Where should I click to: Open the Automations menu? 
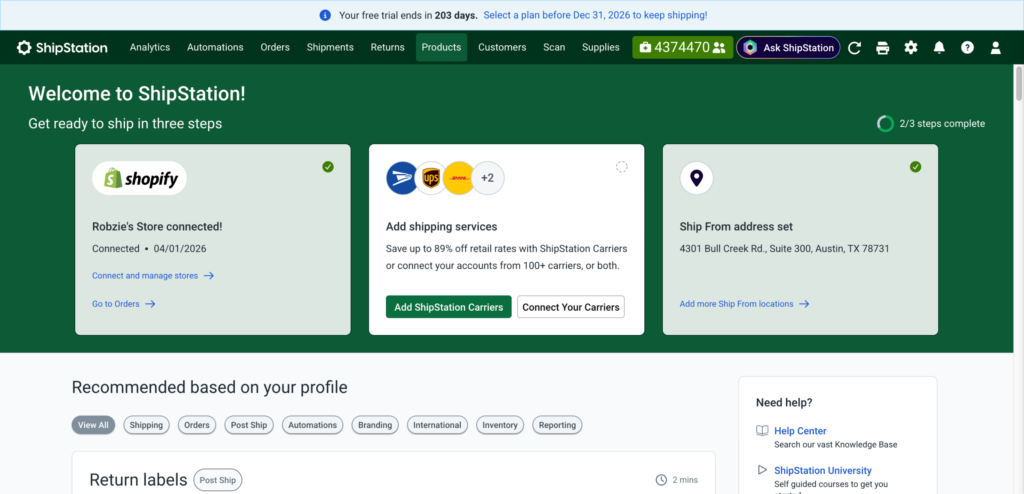(215, 48)
